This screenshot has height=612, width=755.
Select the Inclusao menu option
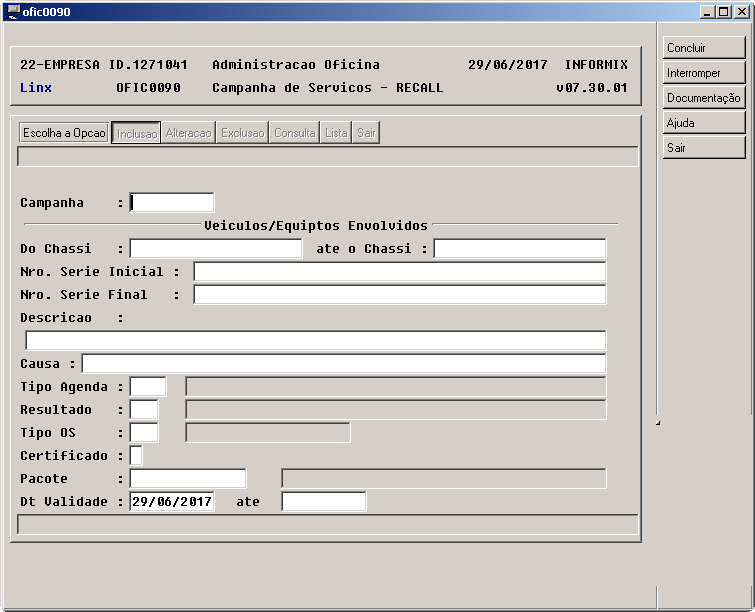[137, 133]
